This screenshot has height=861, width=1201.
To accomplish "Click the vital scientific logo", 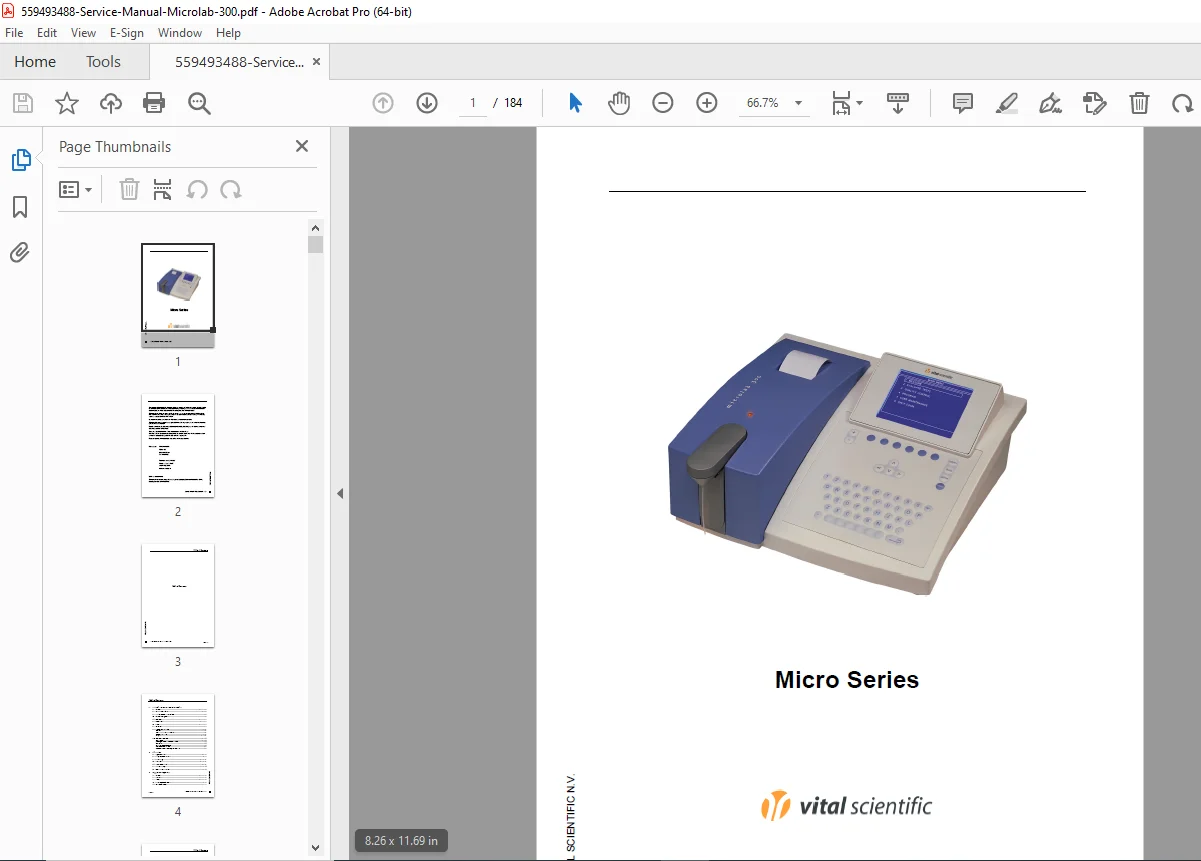I will tap(846, 806).
